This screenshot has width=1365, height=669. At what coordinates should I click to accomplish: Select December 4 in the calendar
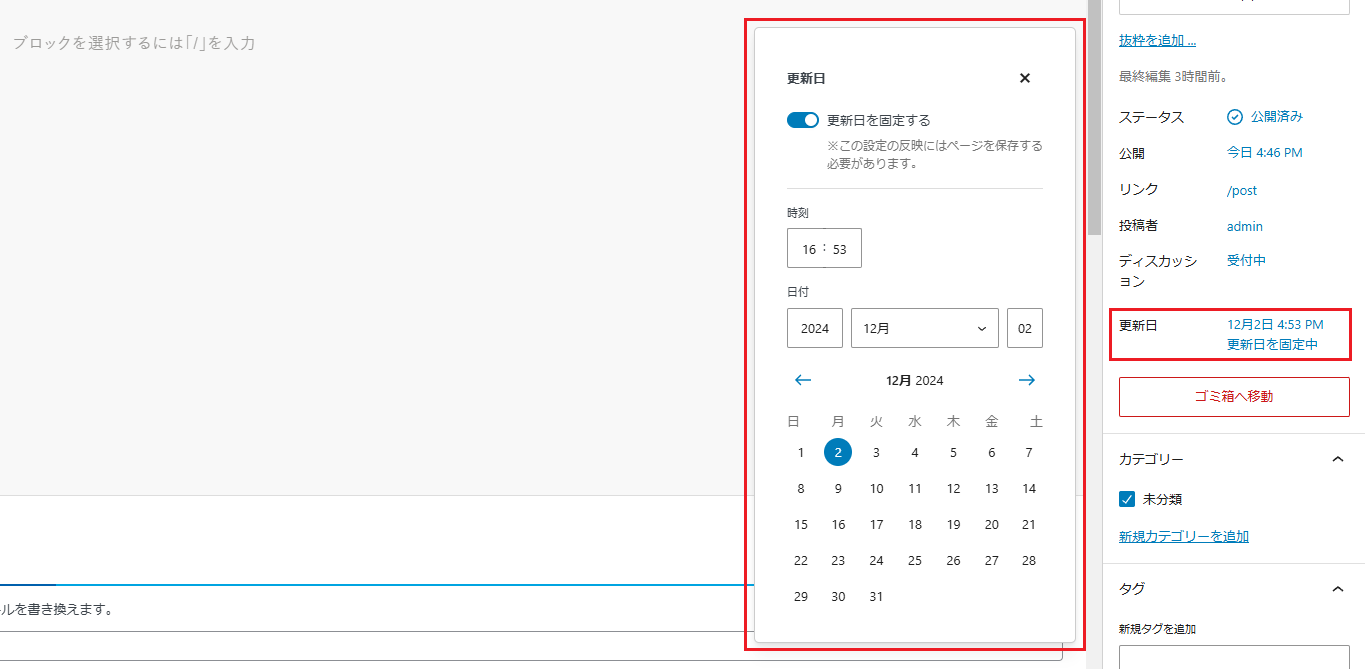[x=915, y=453]
